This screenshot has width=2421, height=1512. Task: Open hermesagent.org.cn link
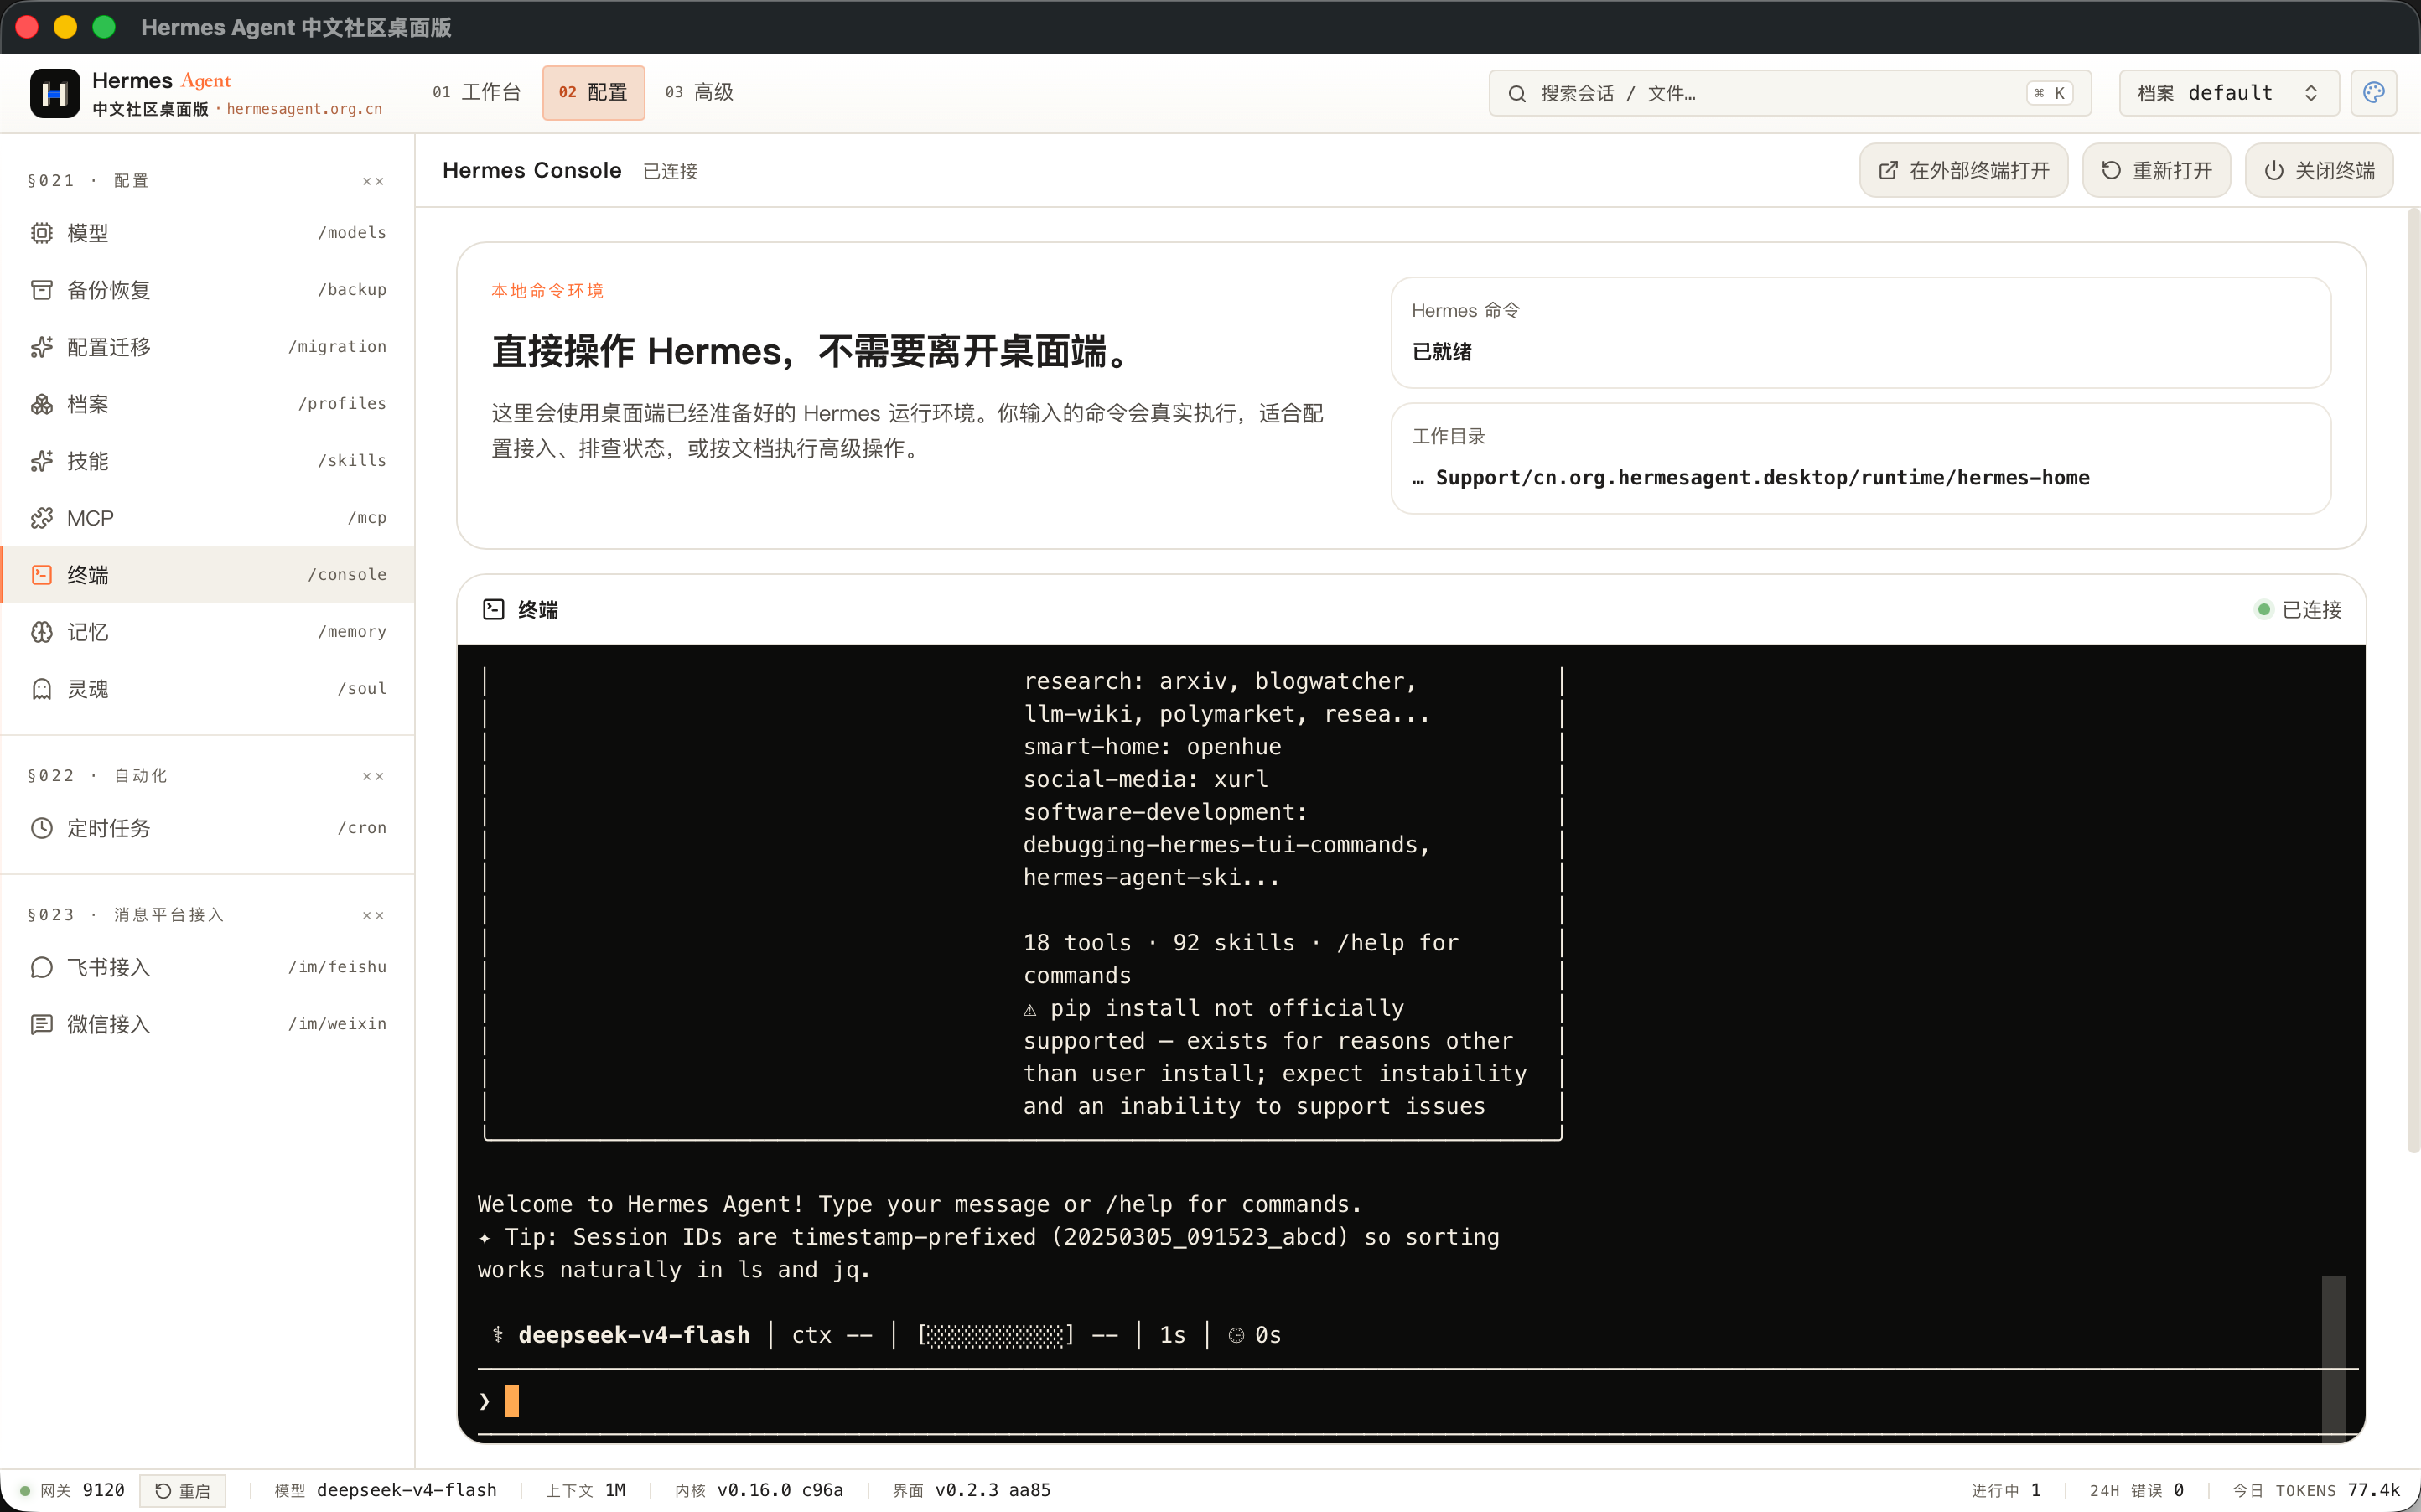point(304,109)
